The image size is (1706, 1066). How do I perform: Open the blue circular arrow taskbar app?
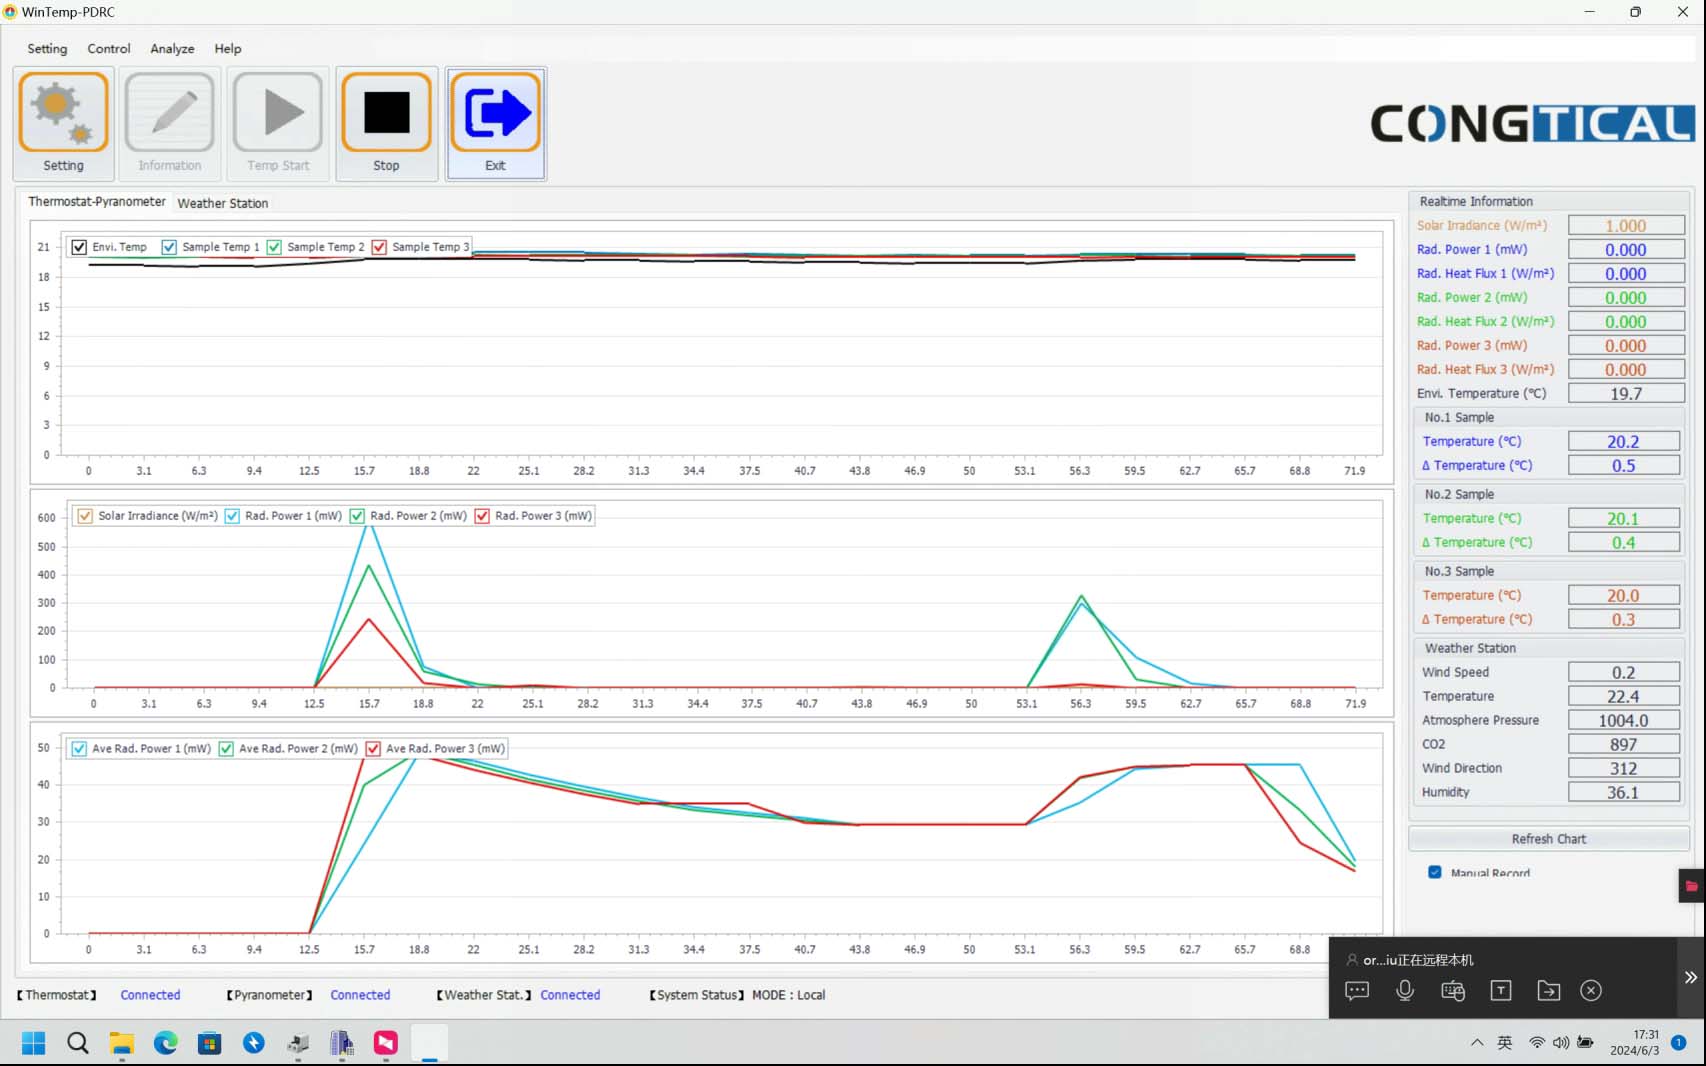254,1044
